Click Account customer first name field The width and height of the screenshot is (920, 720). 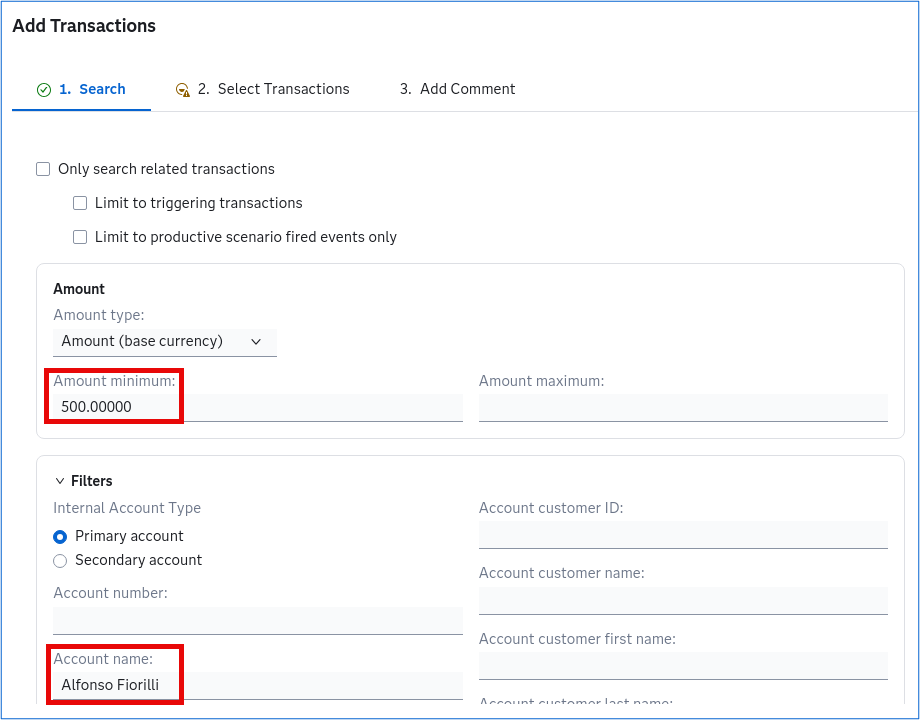tap(683, 665)
